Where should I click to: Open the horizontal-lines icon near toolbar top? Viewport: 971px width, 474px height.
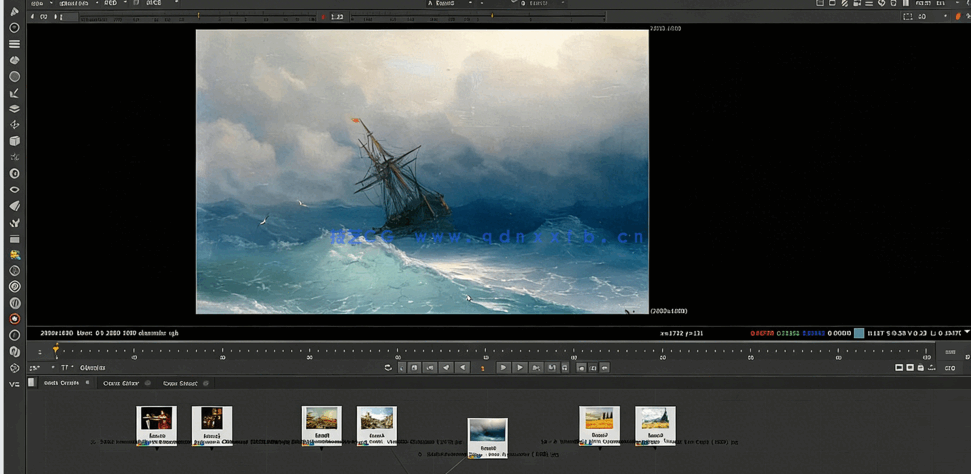coord(15,44)
